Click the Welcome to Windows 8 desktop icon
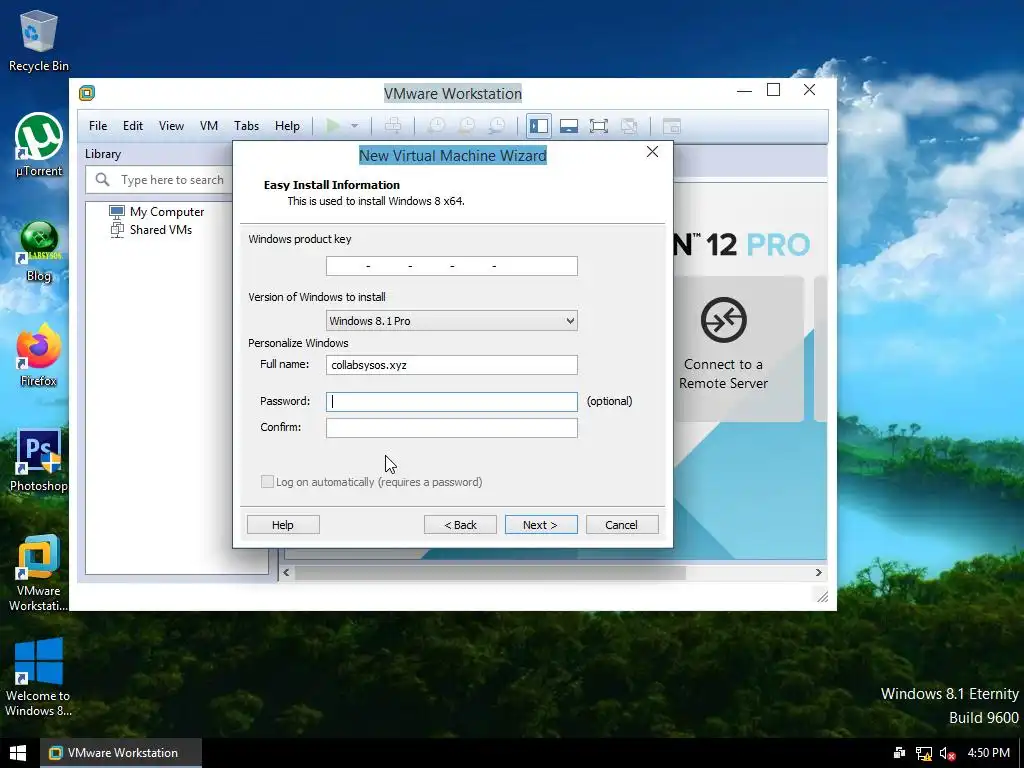The width and height of the screenshot is (1024, 768). [x=39, y=678]
